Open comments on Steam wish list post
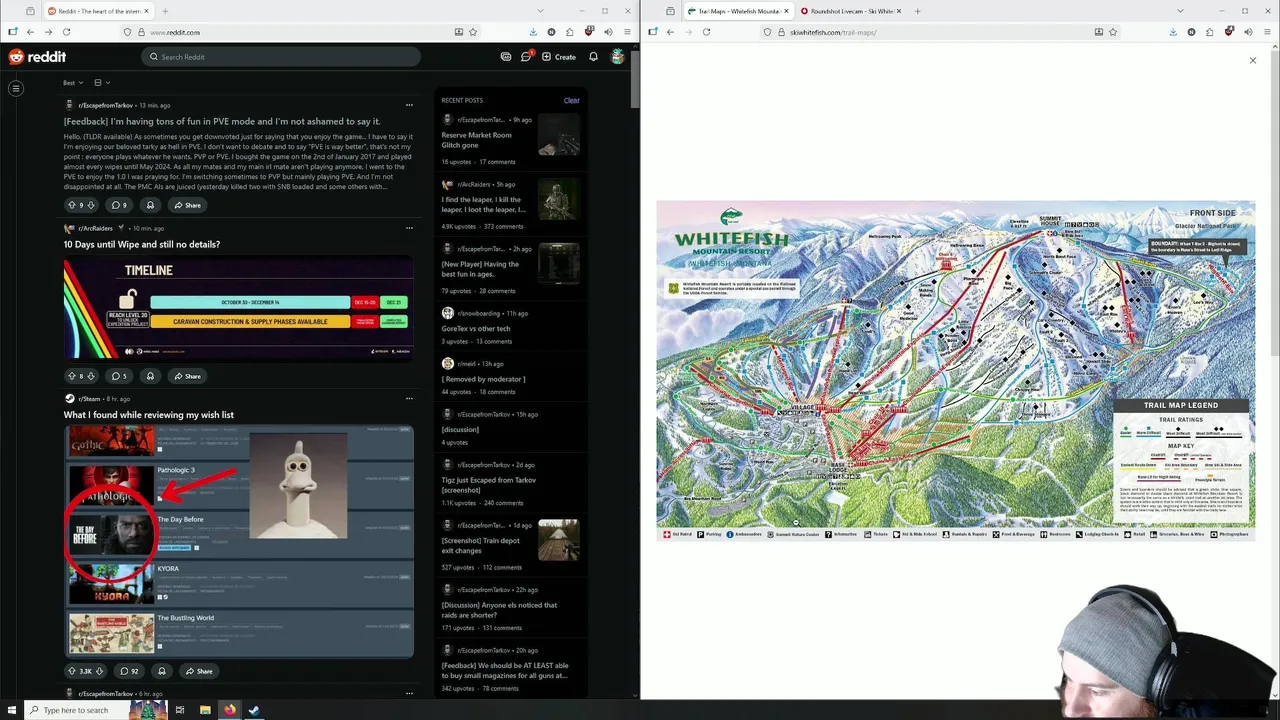This screenshot has height=720, width=1280. tap(129, 671)
